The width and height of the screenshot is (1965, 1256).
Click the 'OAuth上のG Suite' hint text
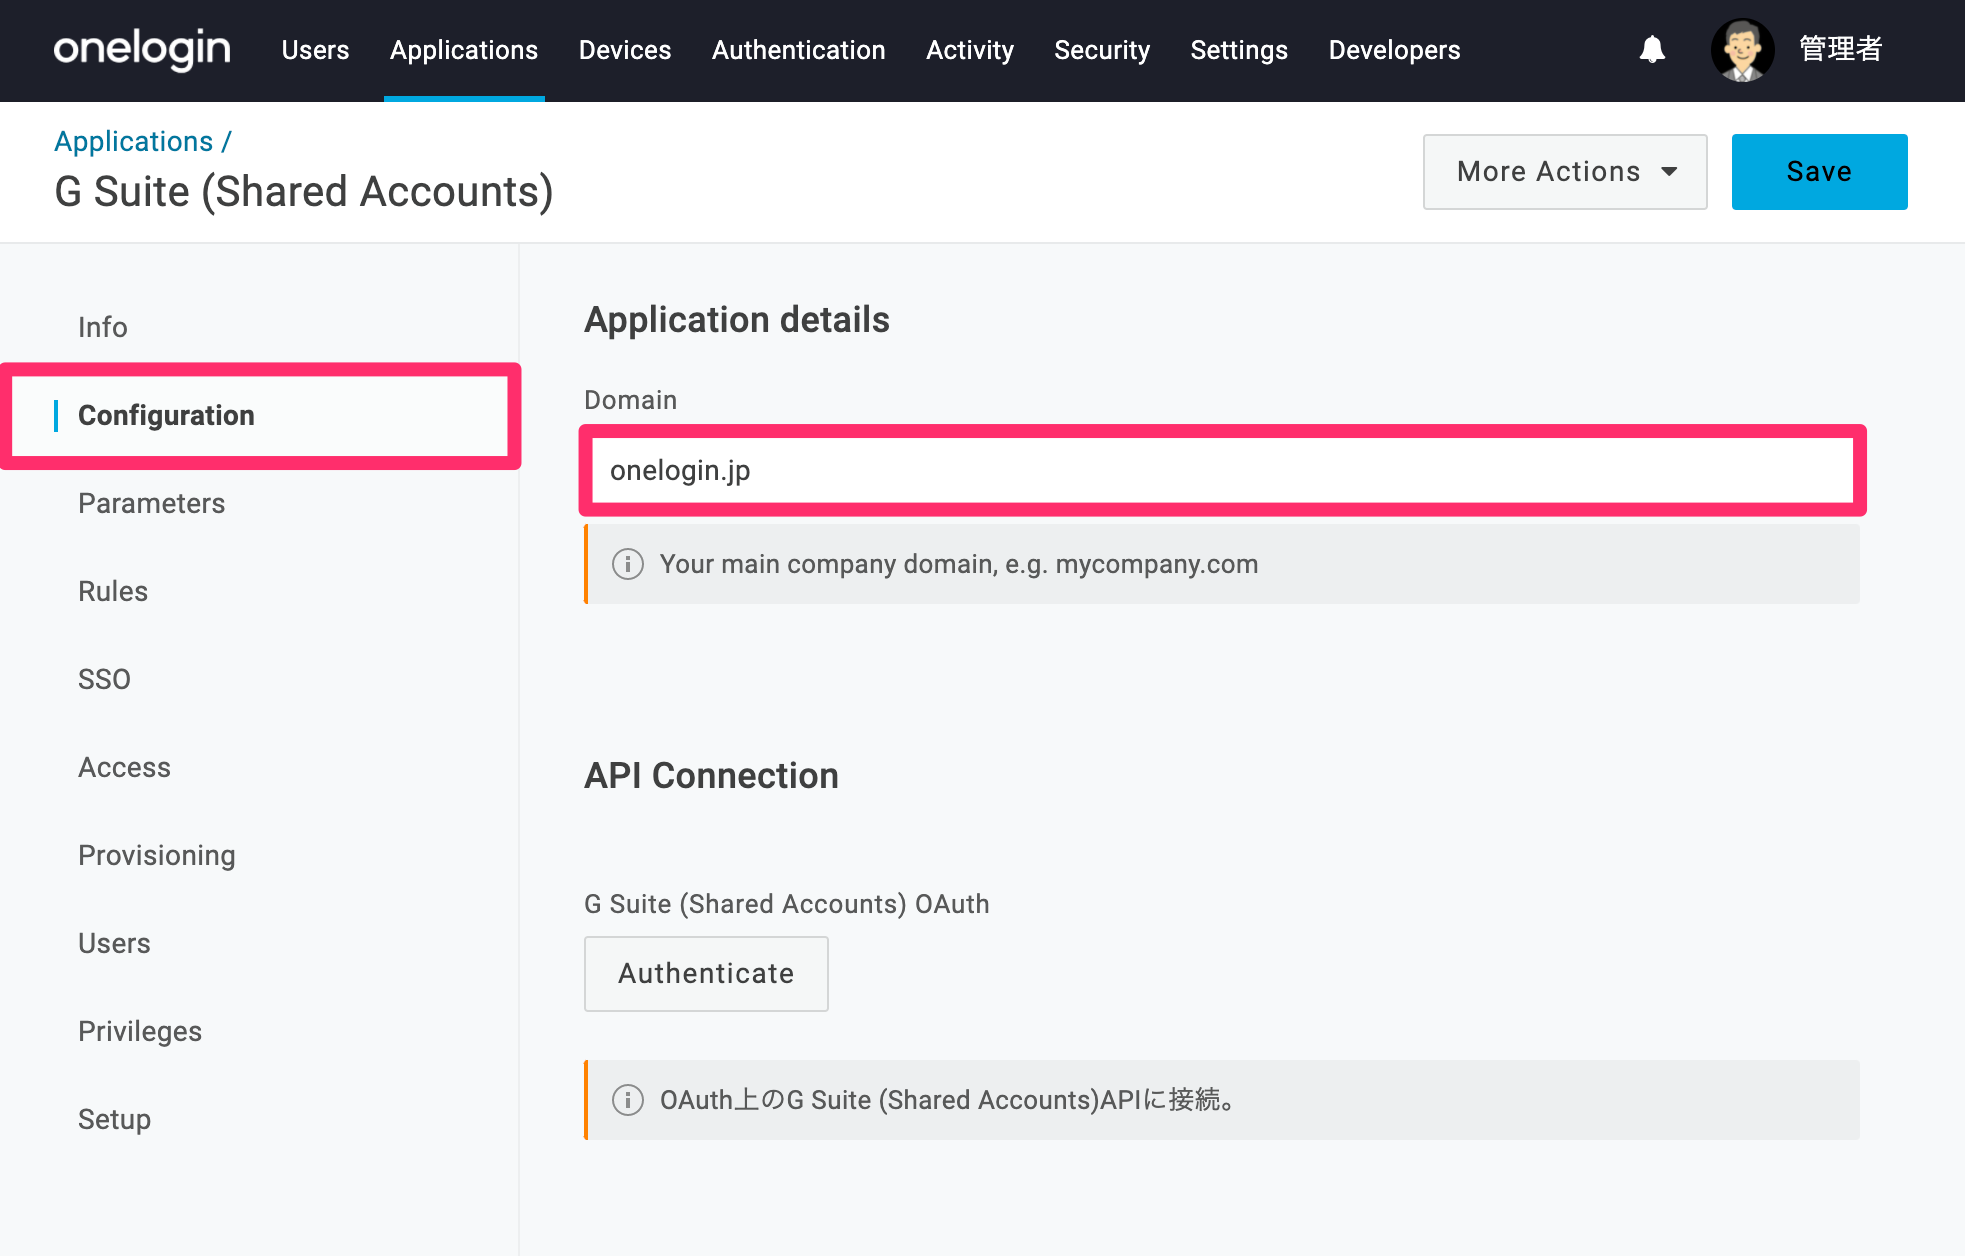950,1100
